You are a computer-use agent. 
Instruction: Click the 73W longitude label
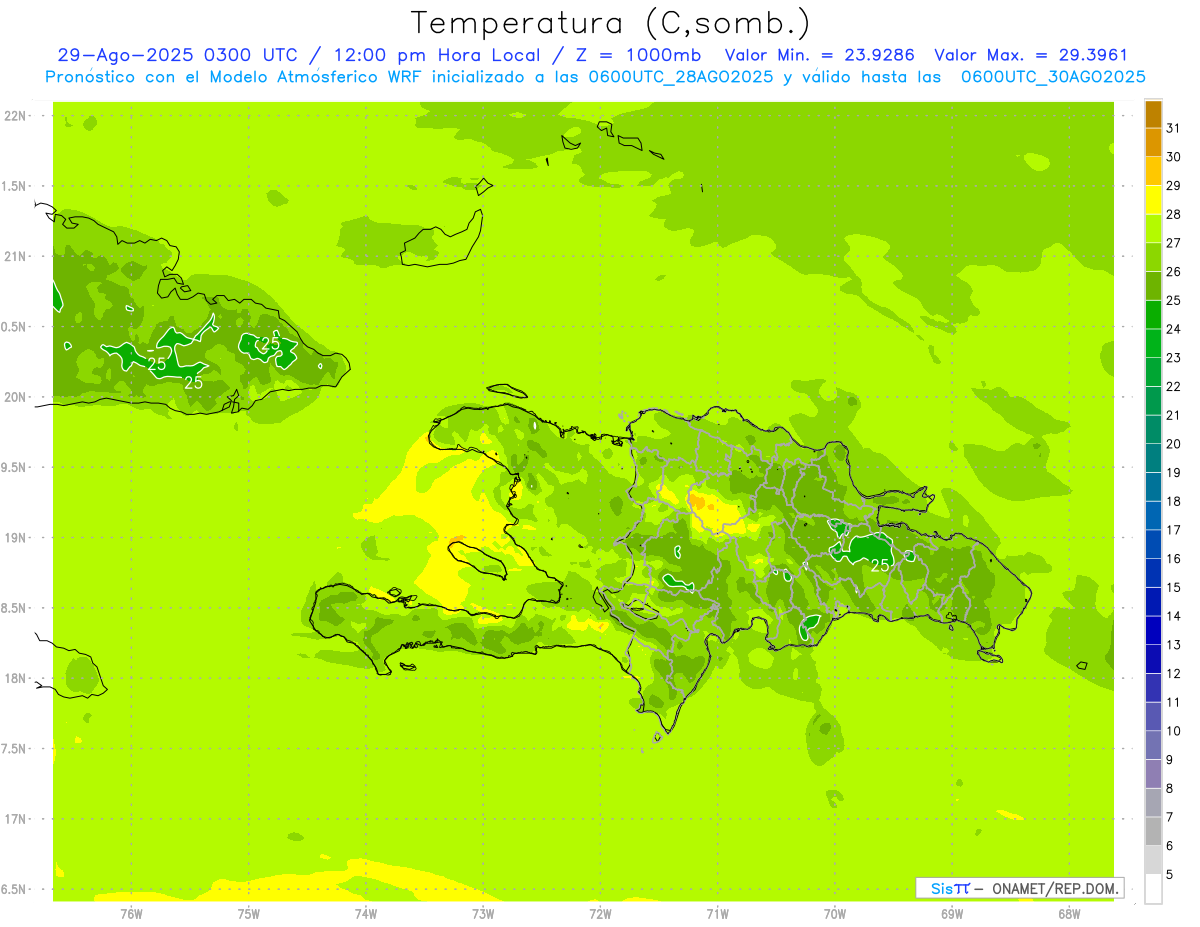tap(483, 913)
